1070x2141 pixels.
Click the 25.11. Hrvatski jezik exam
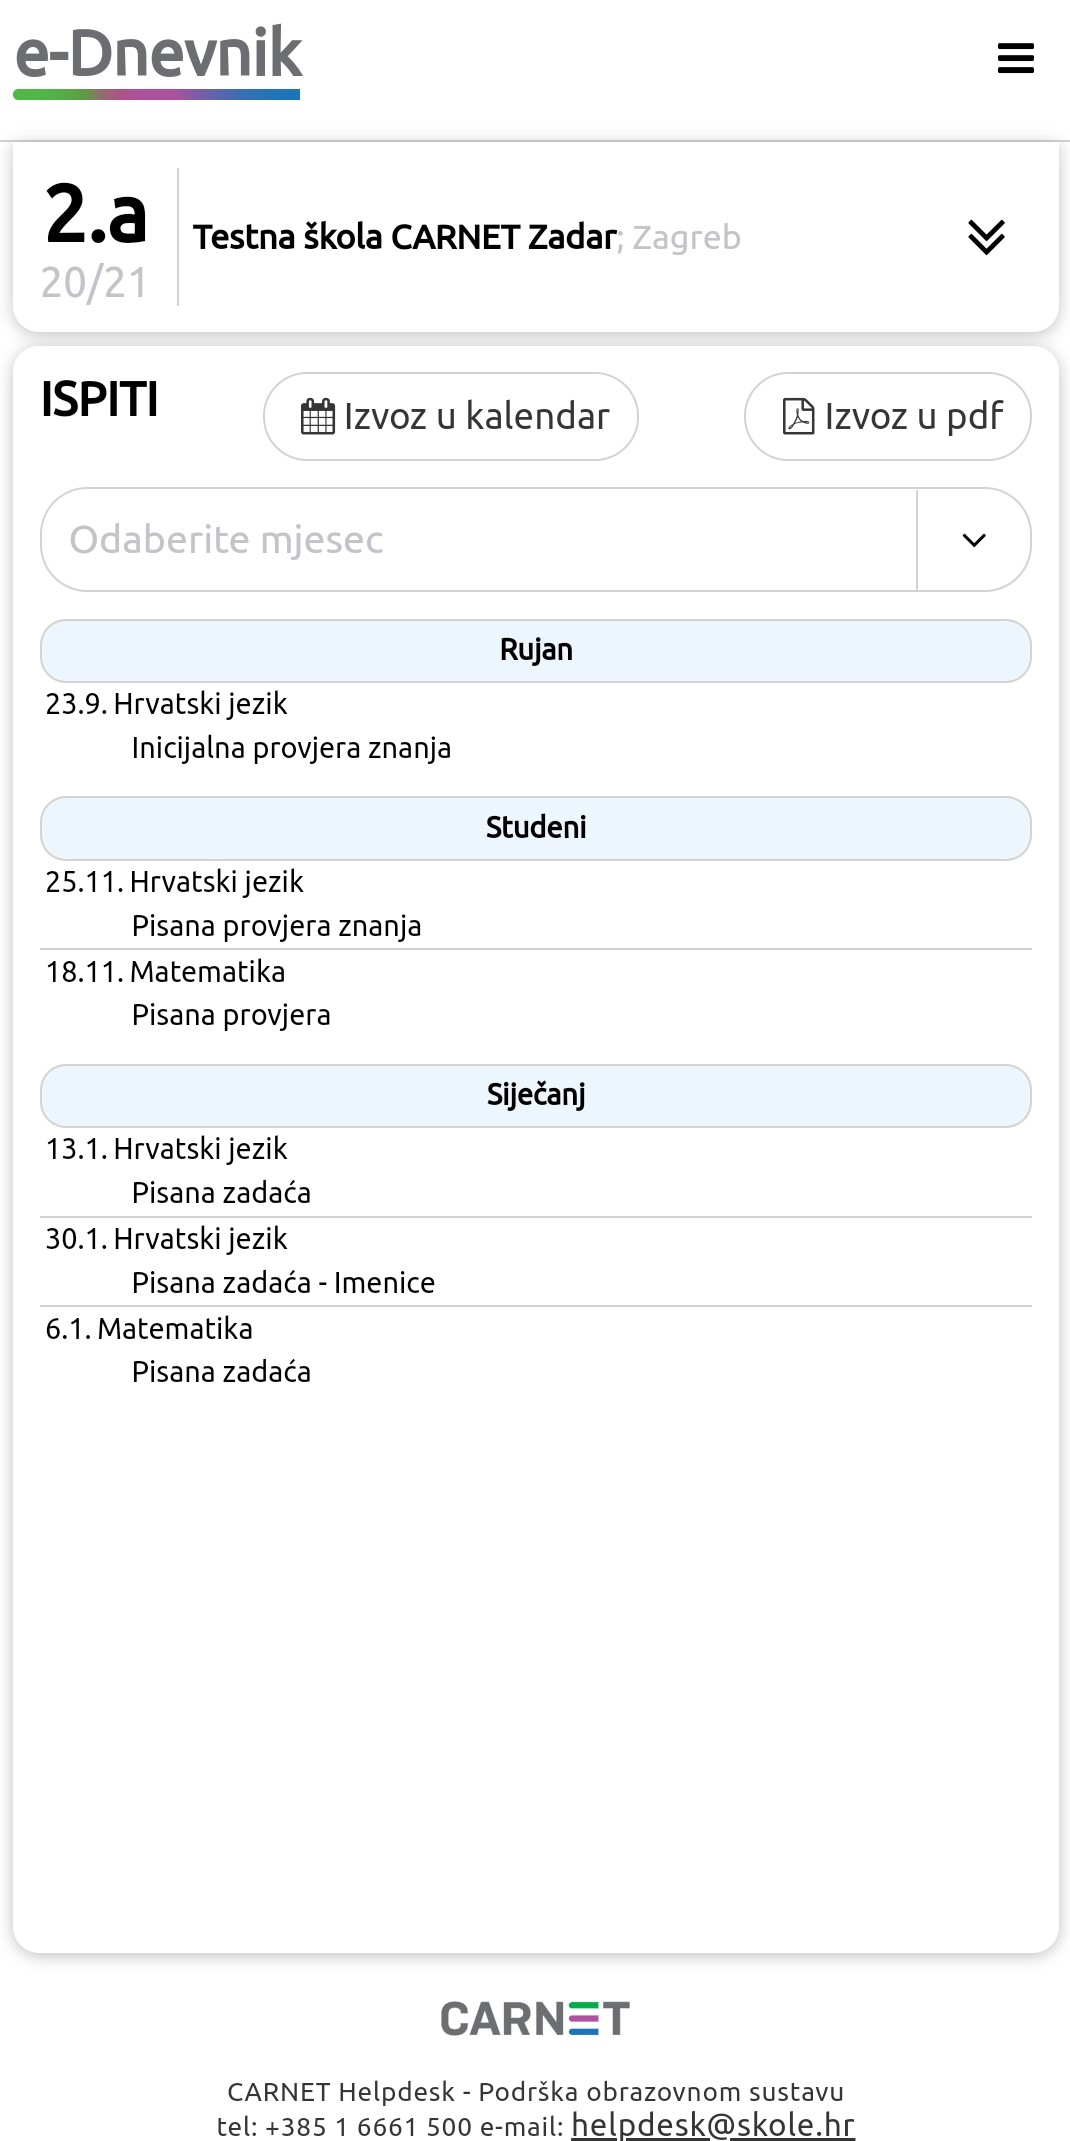(174, 882)
